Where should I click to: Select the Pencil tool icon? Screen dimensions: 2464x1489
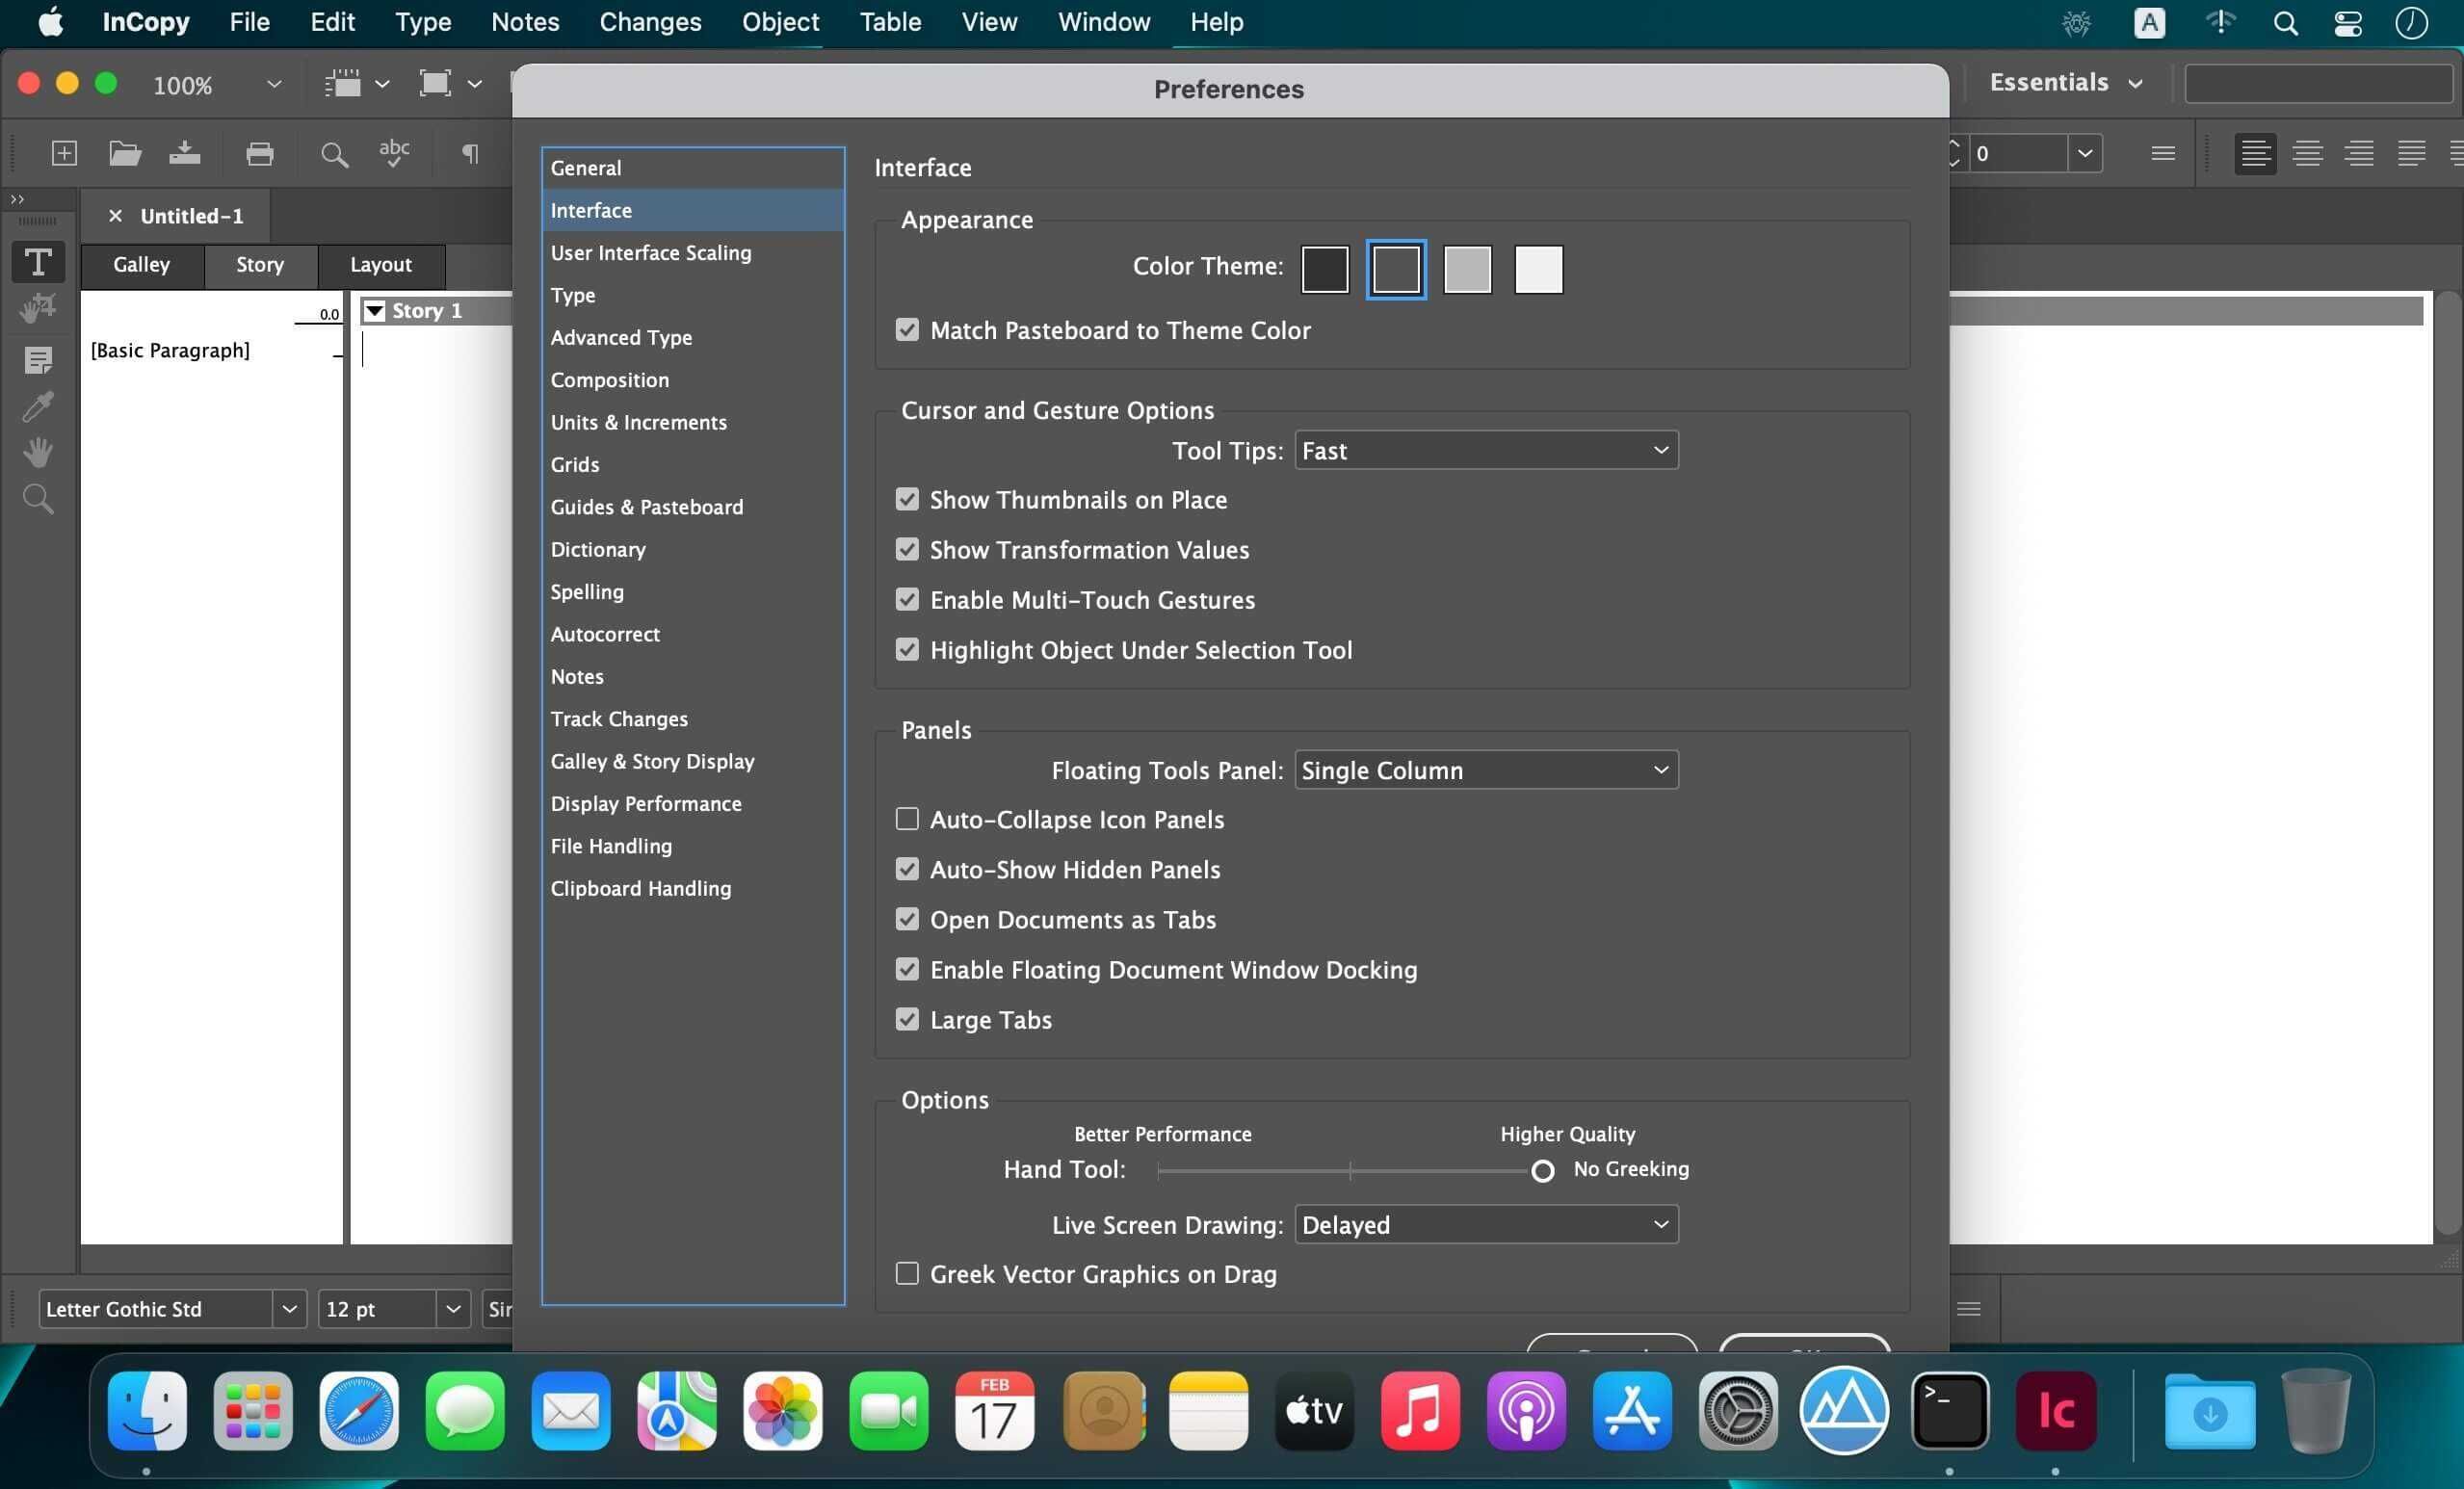pos(37,405)
